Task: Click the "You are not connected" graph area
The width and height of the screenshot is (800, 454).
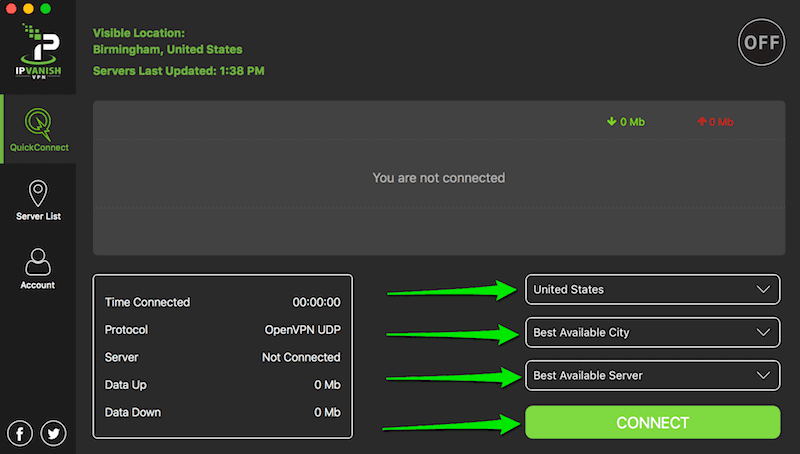Action: (438, 178)
